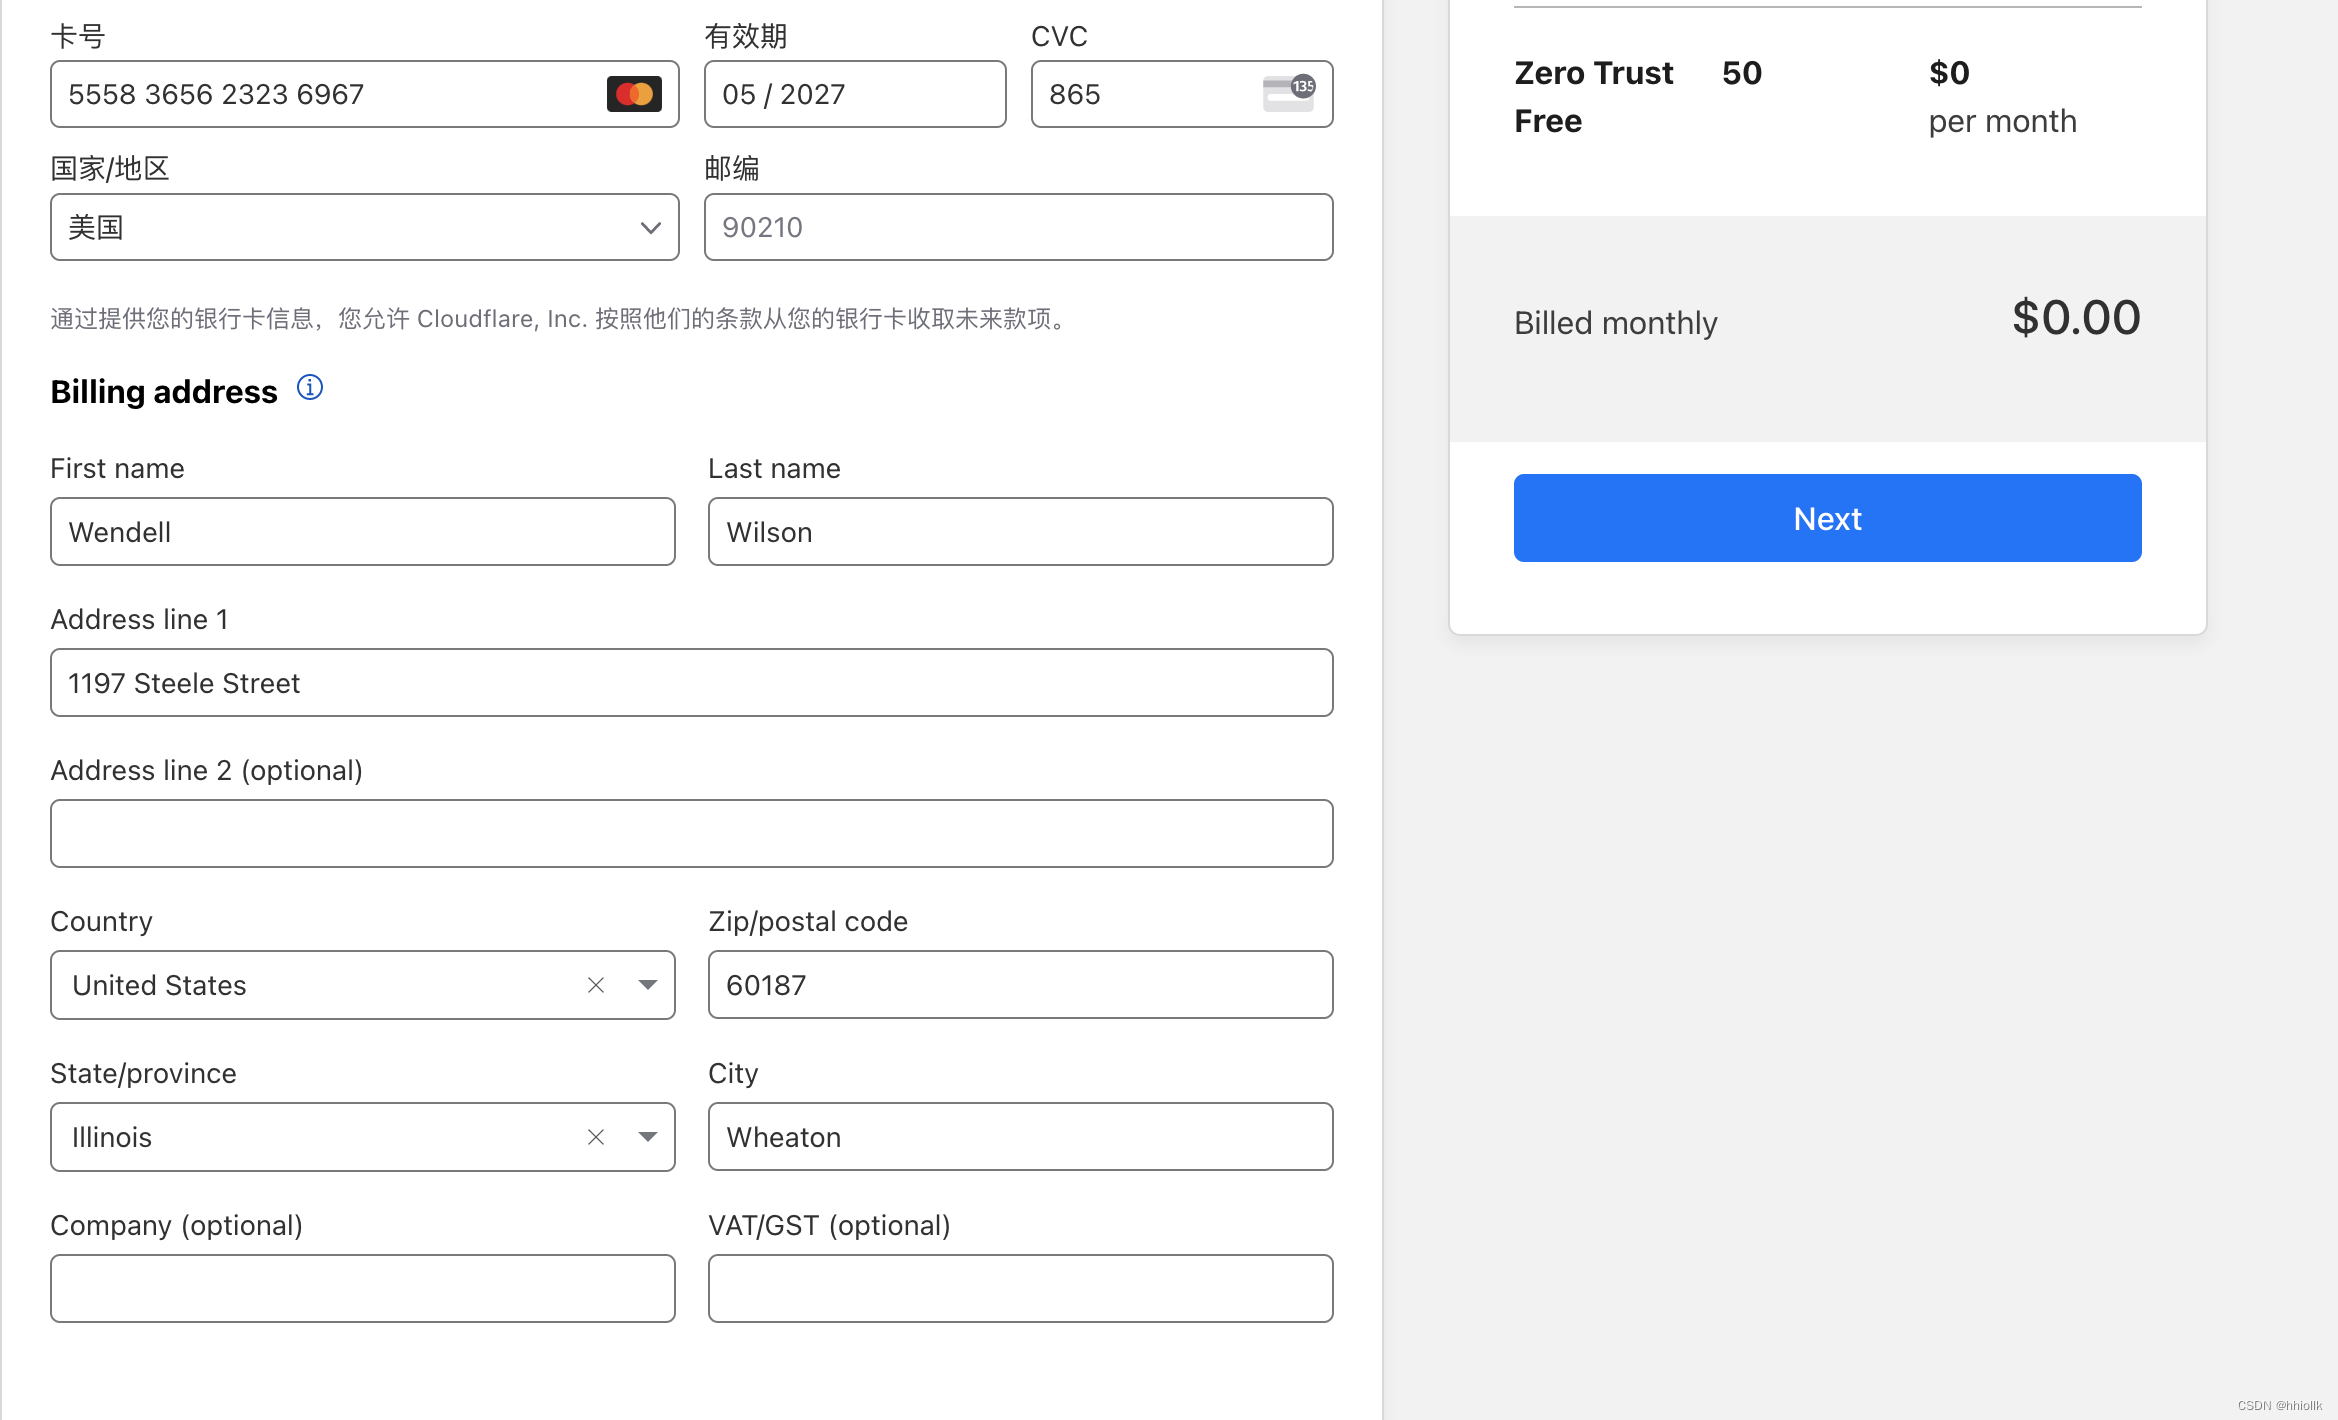Click the 邮编 postal code field
Viewport: 2338px width, 1420px height.
[x=1018, y=228]
